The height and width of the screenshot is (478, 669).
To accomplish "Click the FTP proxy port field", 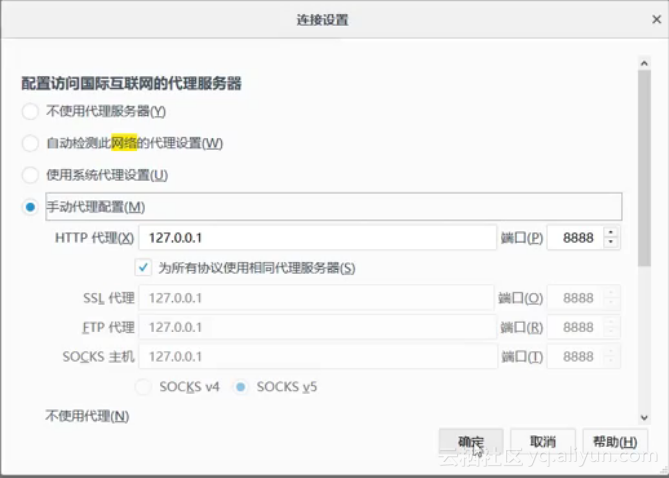I will click(584, 327).
